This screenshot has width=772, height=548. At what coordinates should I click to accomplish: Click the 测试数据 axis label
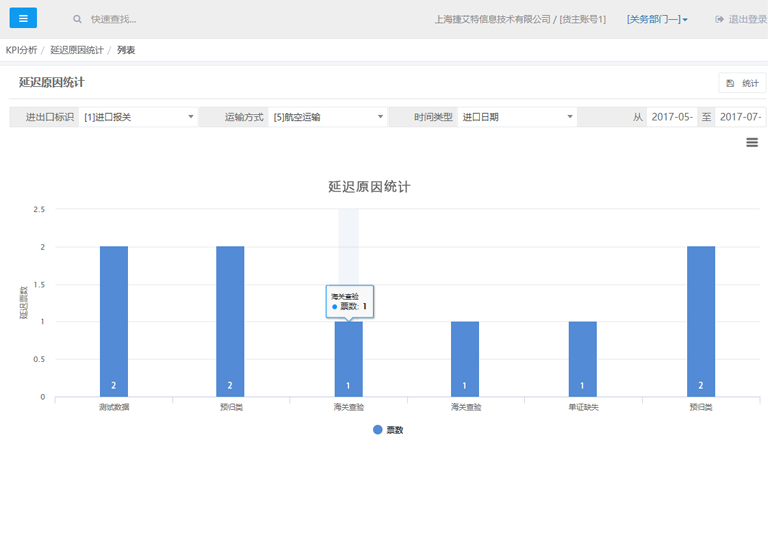click(x=114, y=407)
